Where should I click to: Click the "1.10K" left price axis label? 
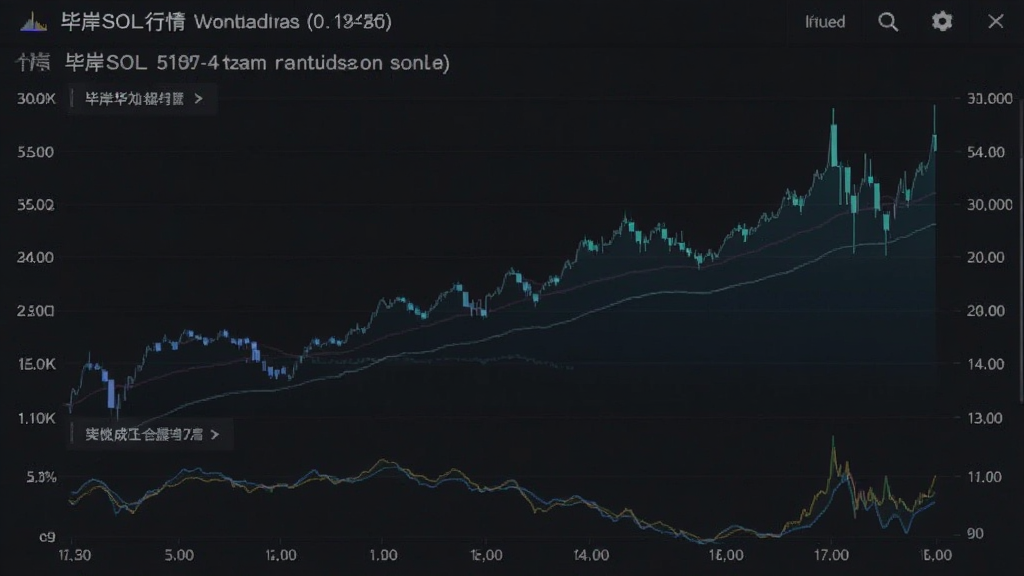37,418
